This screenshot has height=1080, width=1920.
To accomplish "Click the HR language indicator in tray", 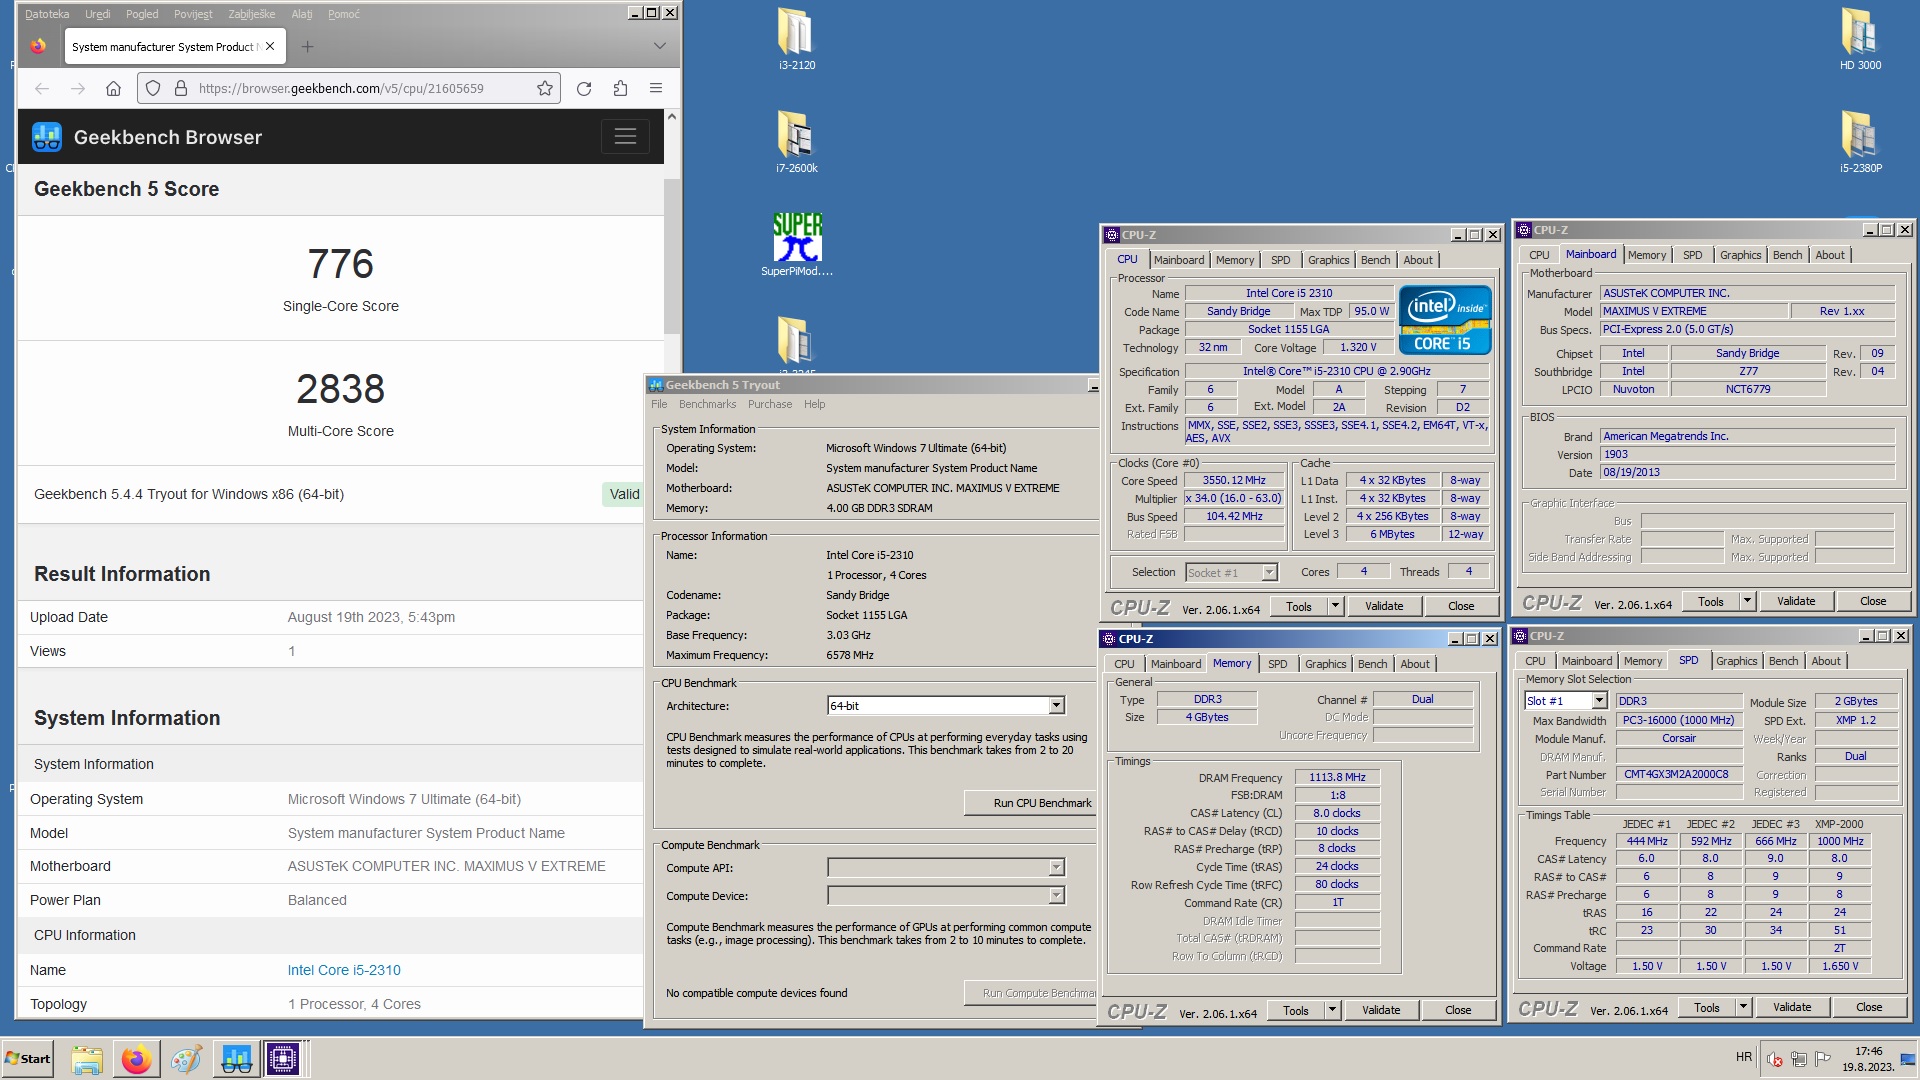I will (x=1744, y=1057).
